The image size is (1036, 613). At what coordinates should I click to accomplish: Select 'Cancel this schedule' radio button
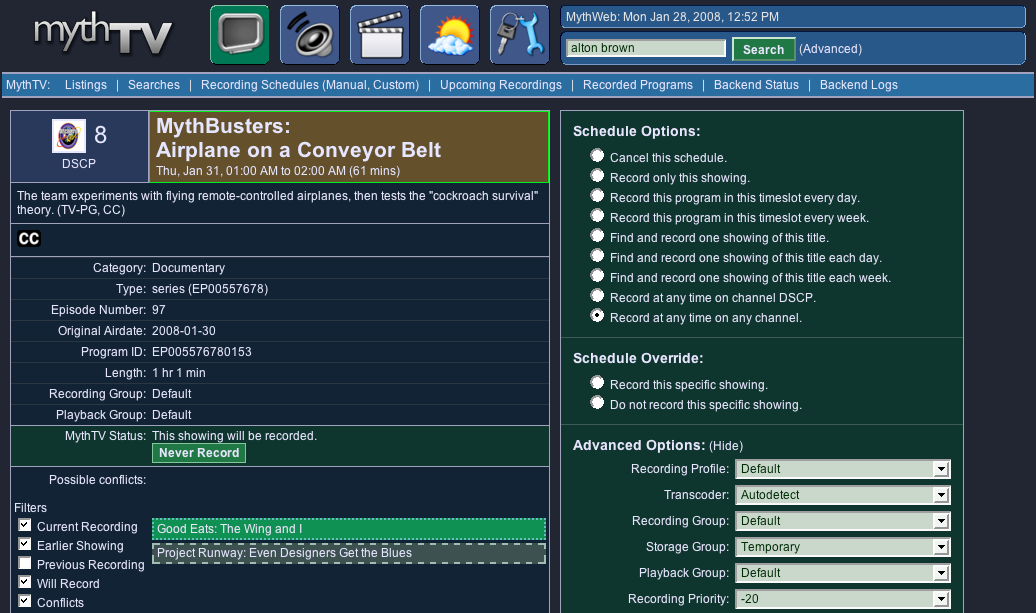pyautogui.click(x=597, y=156)
